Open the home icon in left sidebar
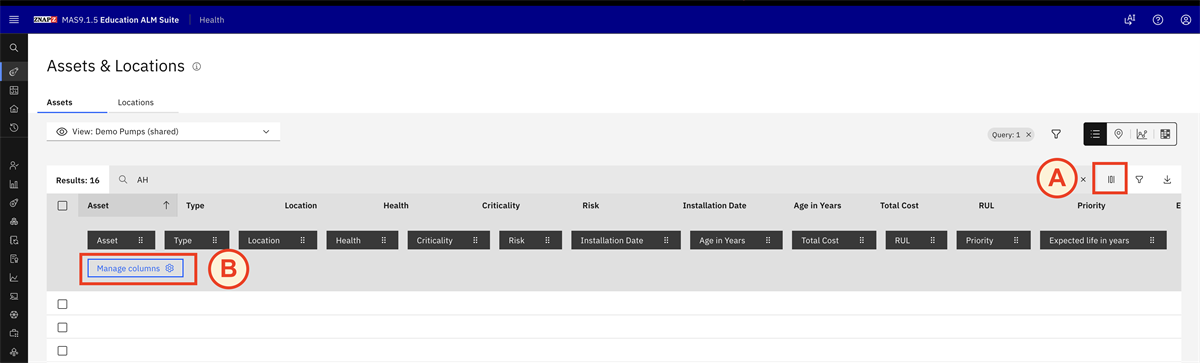The image size is (1200, 363). (14, 108)
